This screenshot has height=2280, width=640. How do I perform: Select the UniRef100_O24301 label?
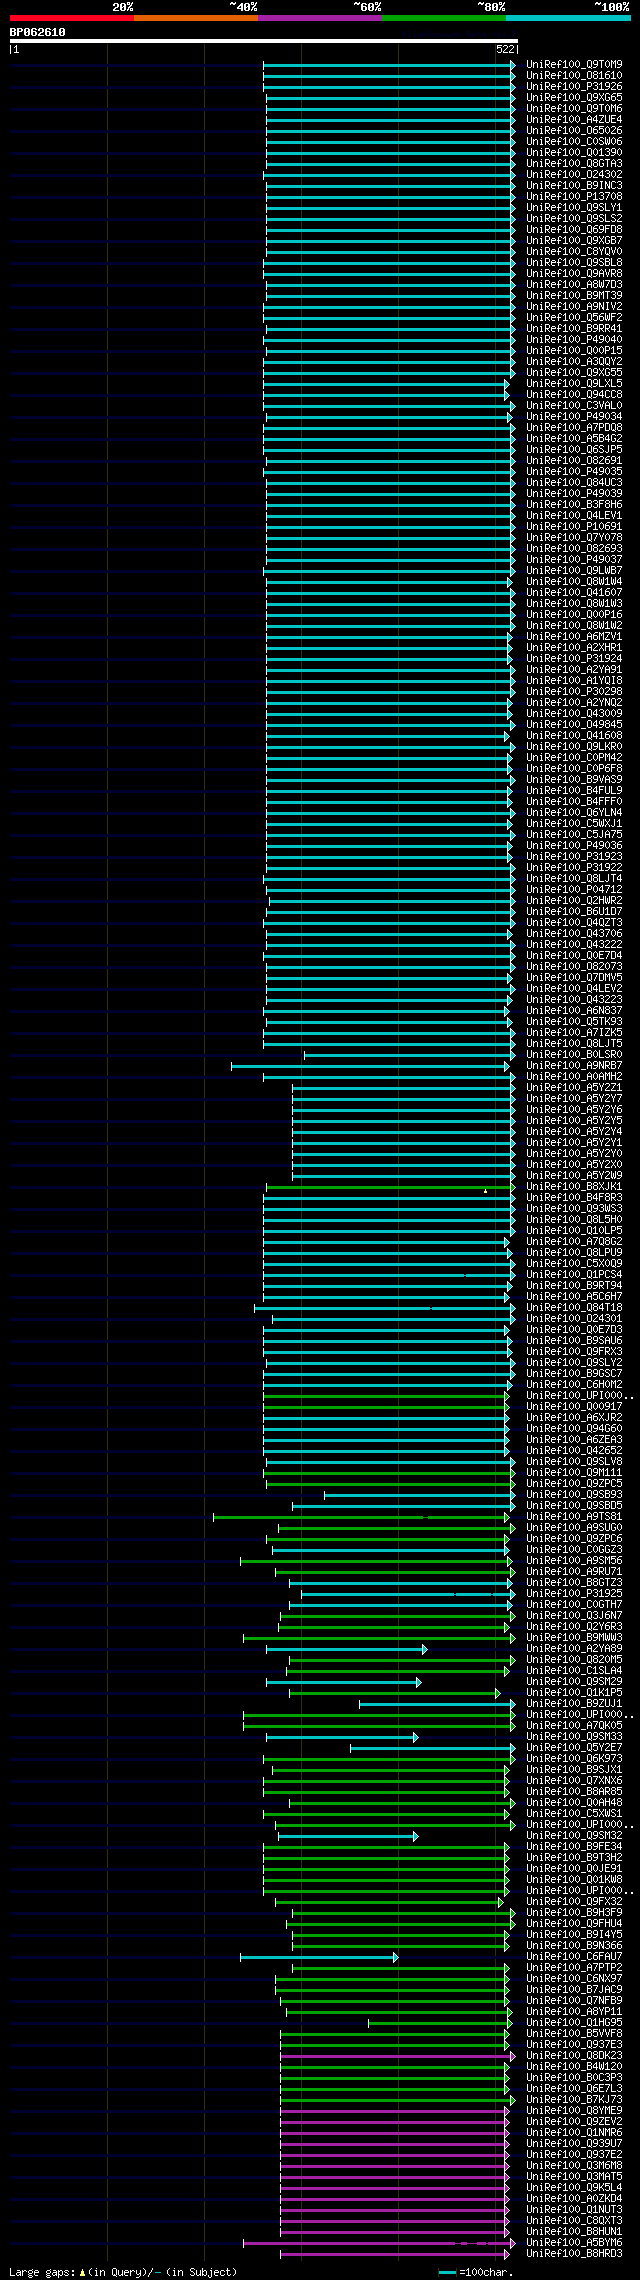[x=574, y=1319]
